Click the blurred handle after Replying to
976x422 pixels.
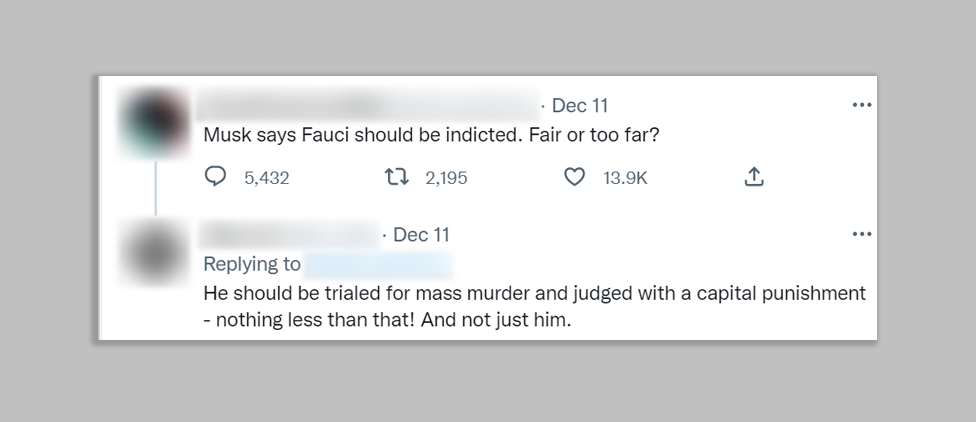376,264
